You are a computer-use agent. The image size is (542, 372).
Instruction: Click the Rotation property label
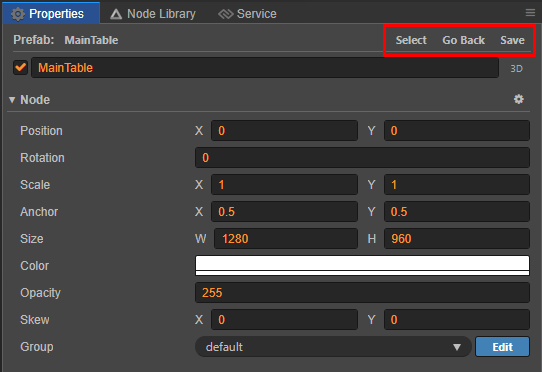click(x=42, y=158)
